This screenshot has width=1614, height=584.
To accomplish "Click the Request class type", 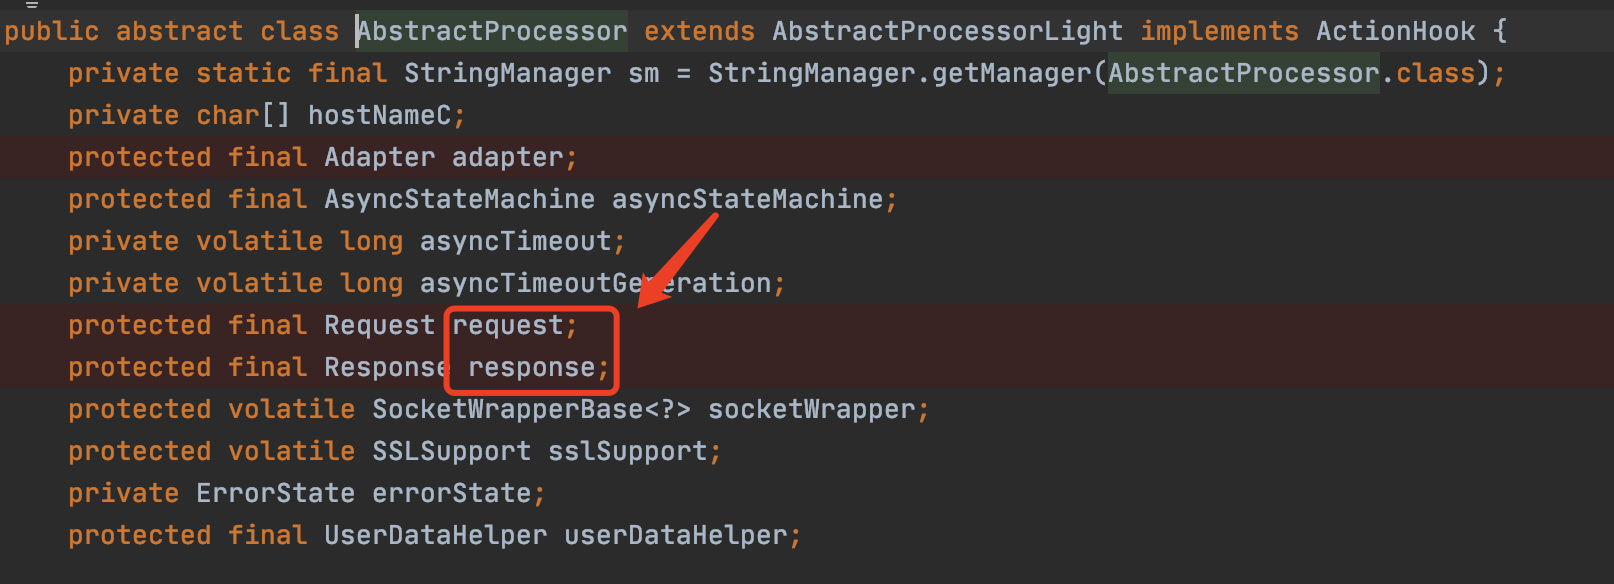I will coord(379,326).
